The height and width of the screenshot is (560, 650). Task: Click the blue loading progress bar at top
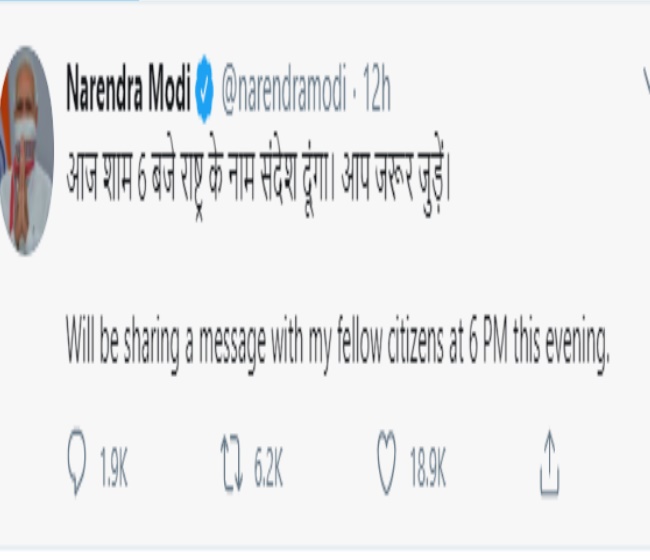(70, 1)
